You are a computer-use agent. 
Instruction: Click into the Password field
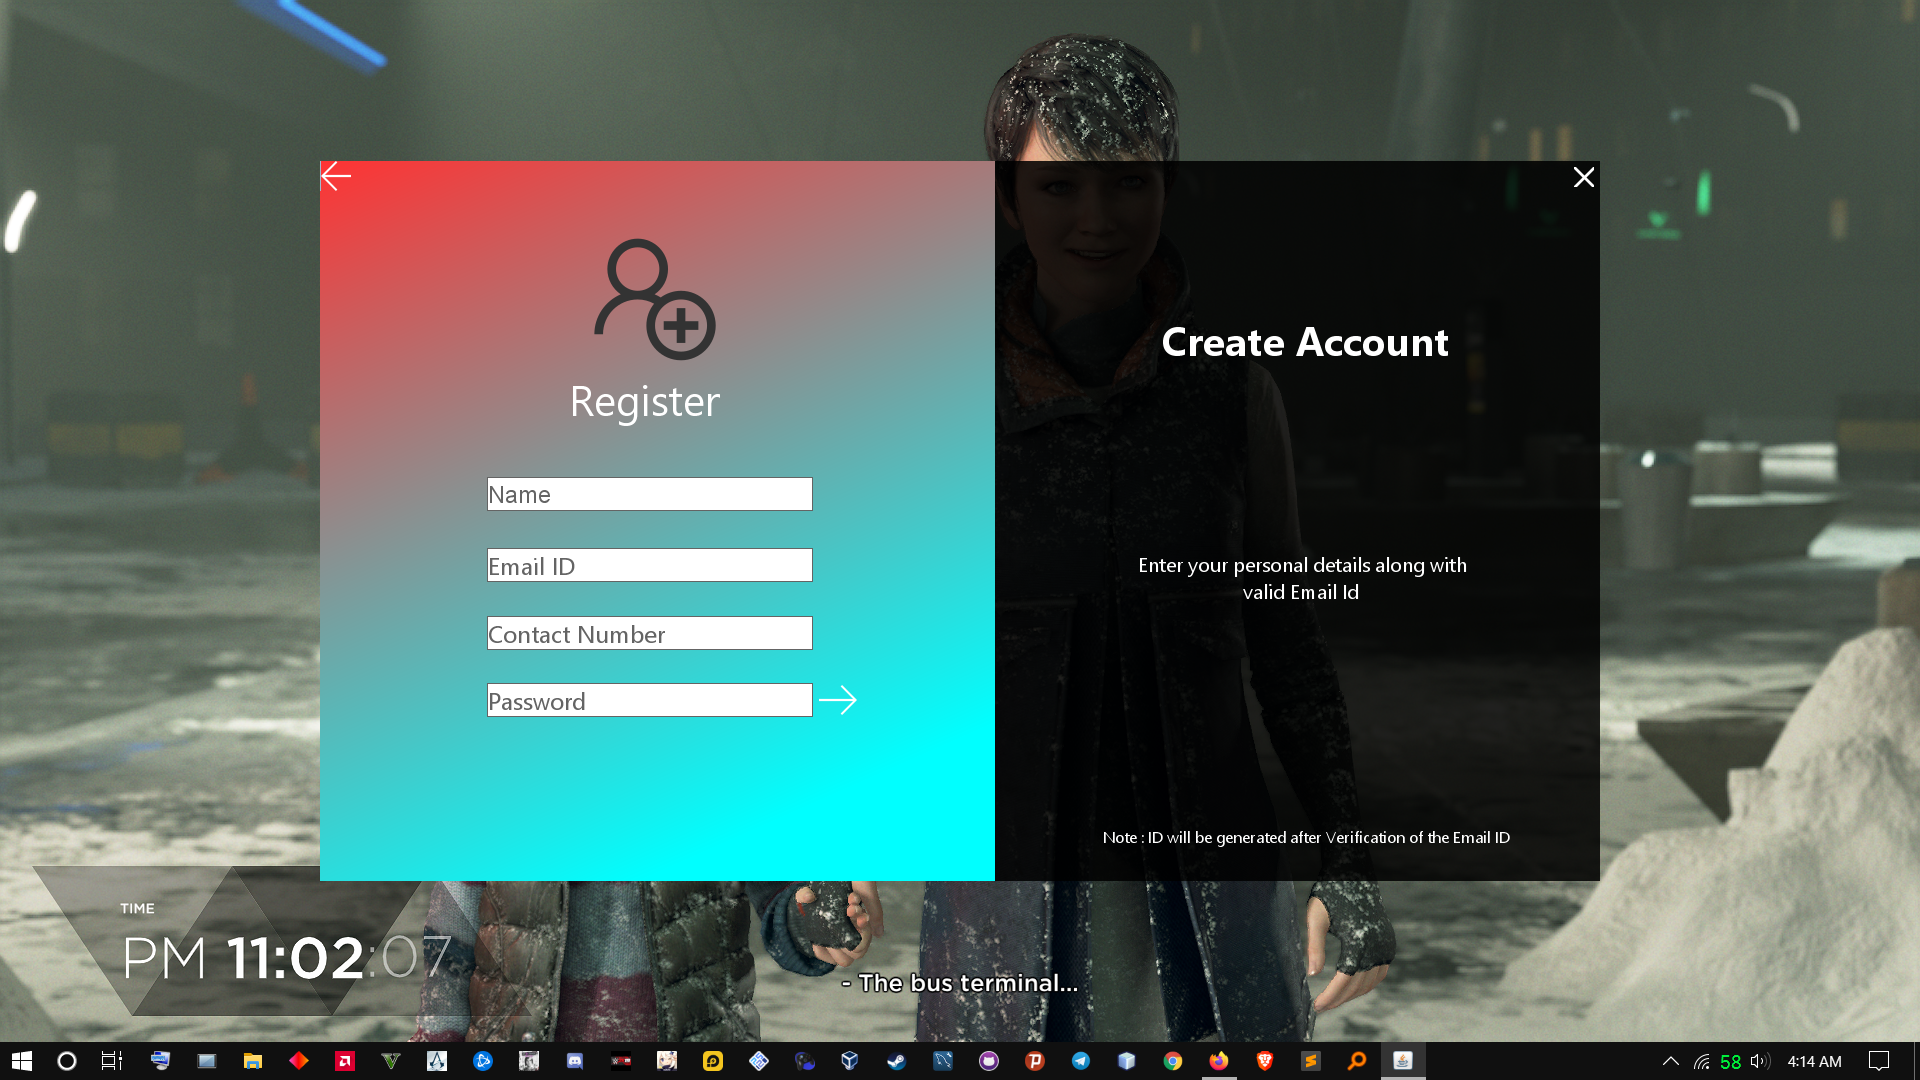click(649, 700)
